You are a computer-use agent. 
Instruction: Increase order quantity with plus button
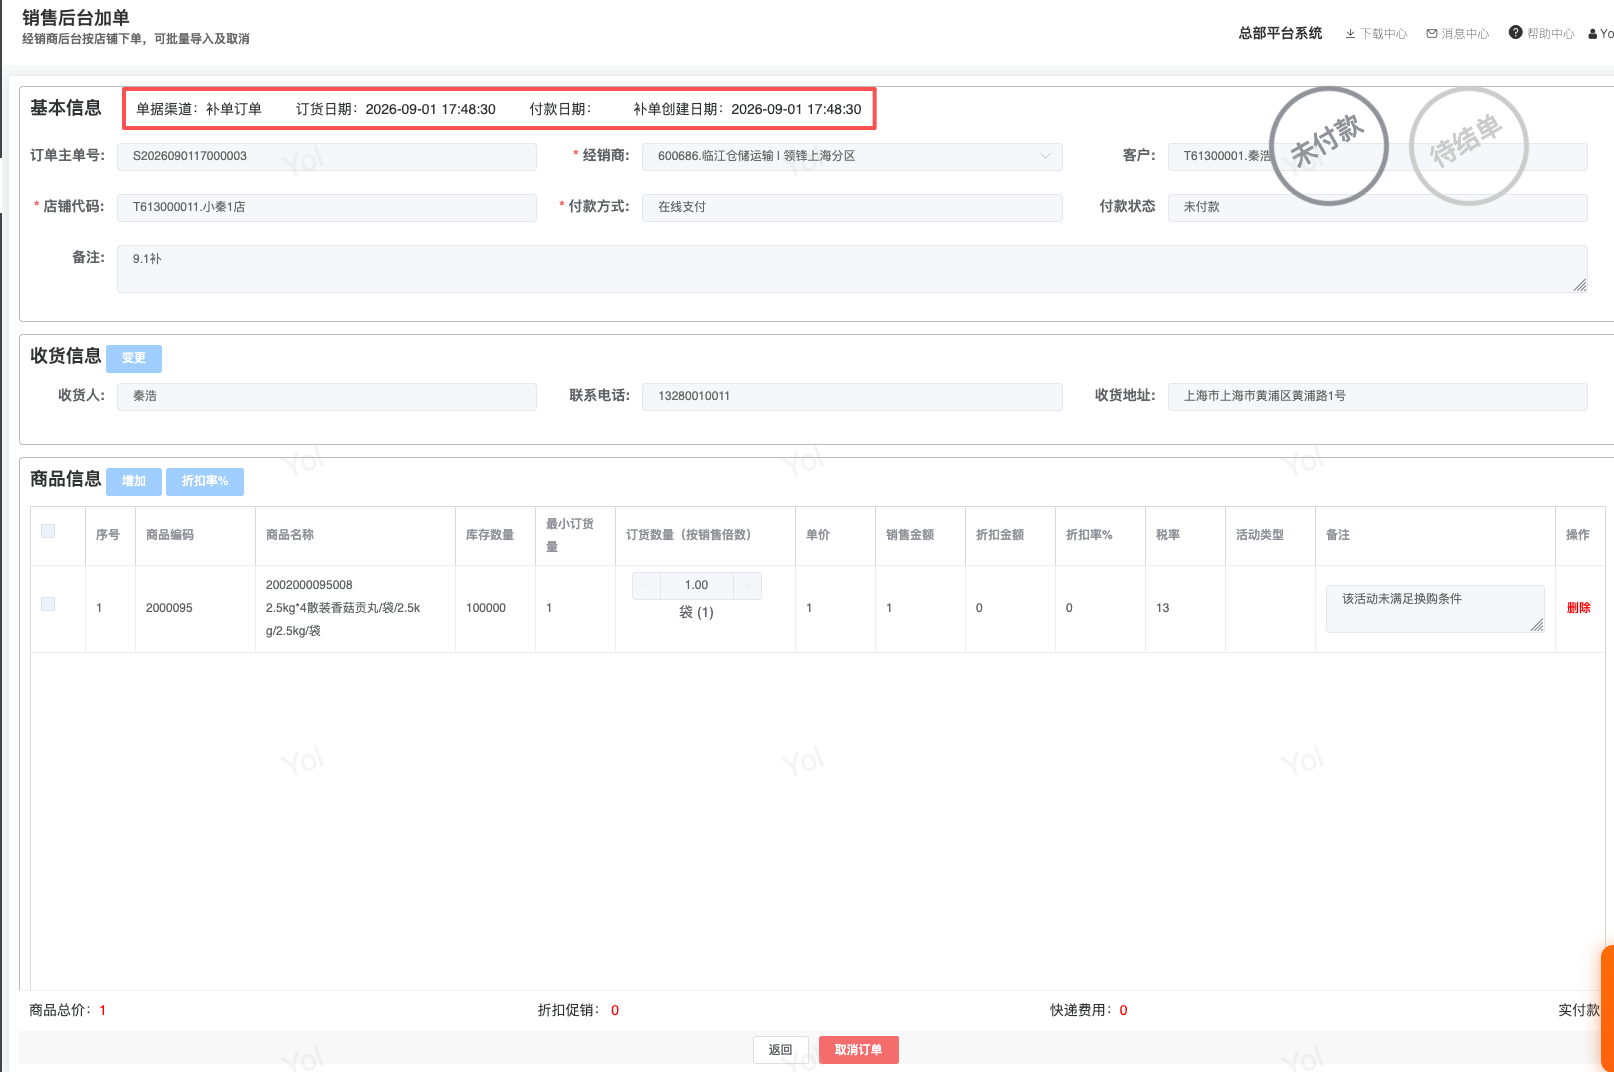[747, 585]
